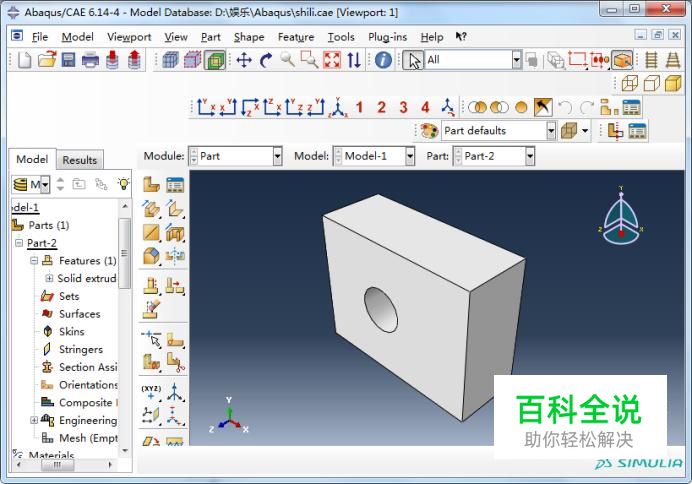Click the Create Datum Point tool

(x=151, y=391)
